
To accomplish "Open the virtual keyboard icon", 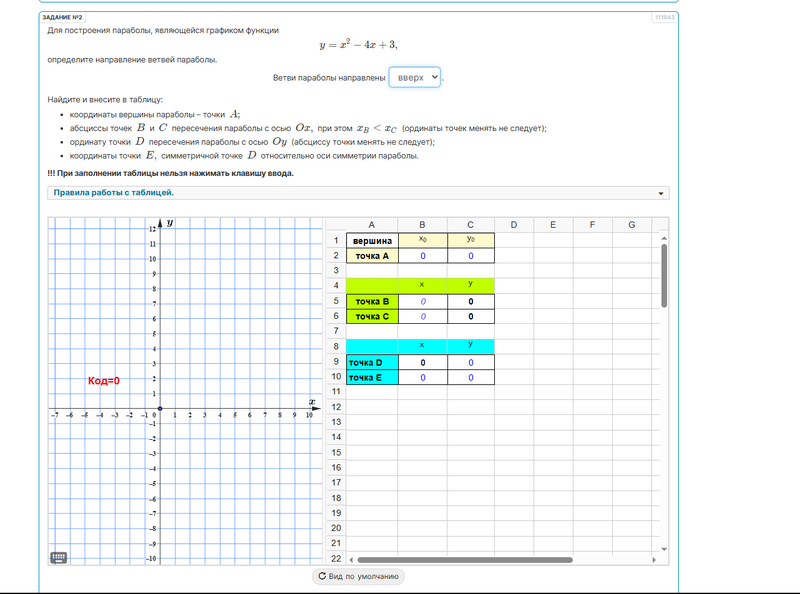I will coord(58,557).
